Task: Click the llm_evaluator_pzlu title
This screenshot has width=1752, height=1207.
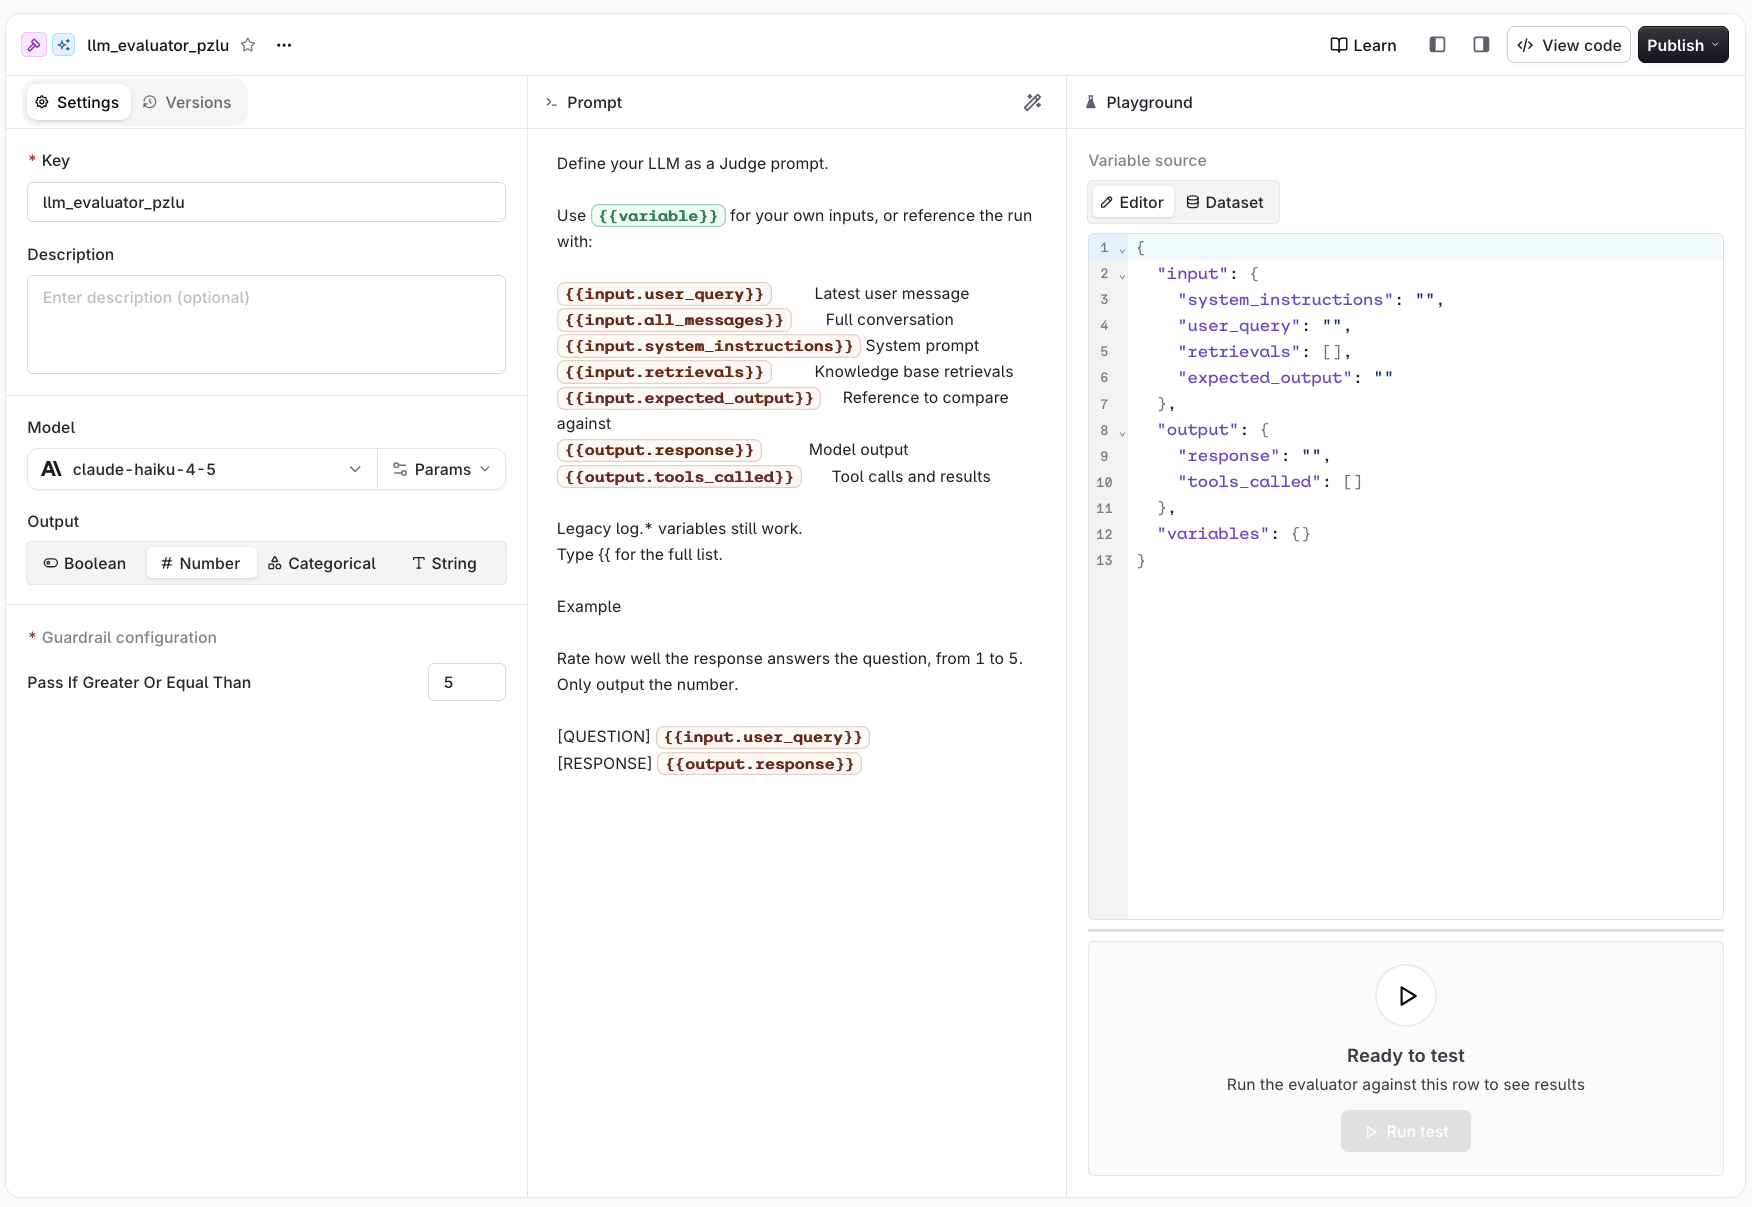Action: [x=158, y=45]
